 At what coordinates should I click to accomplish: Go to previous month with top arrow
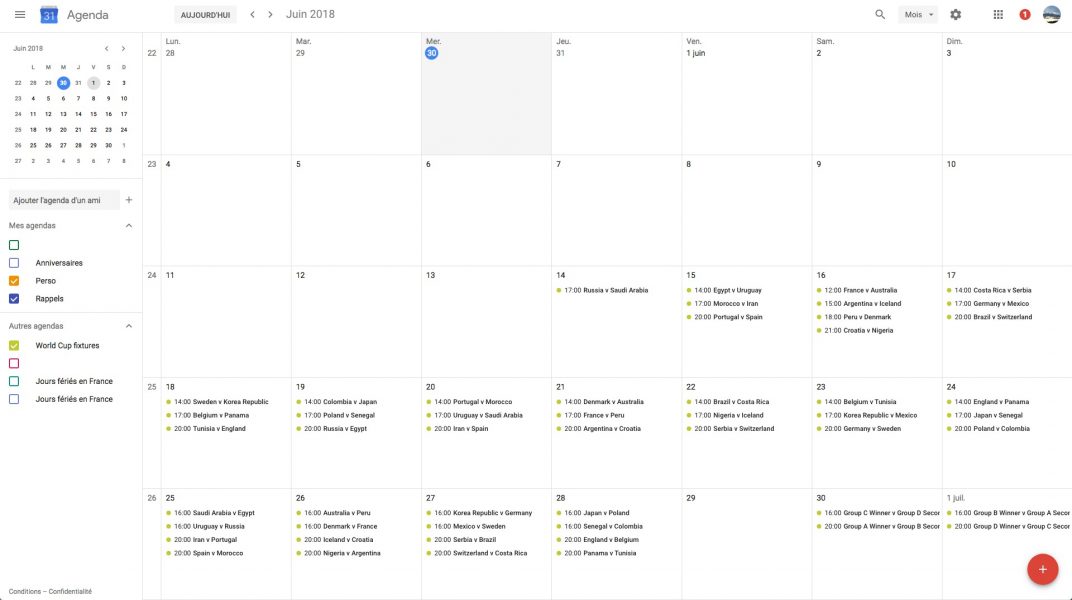point(252,14)
